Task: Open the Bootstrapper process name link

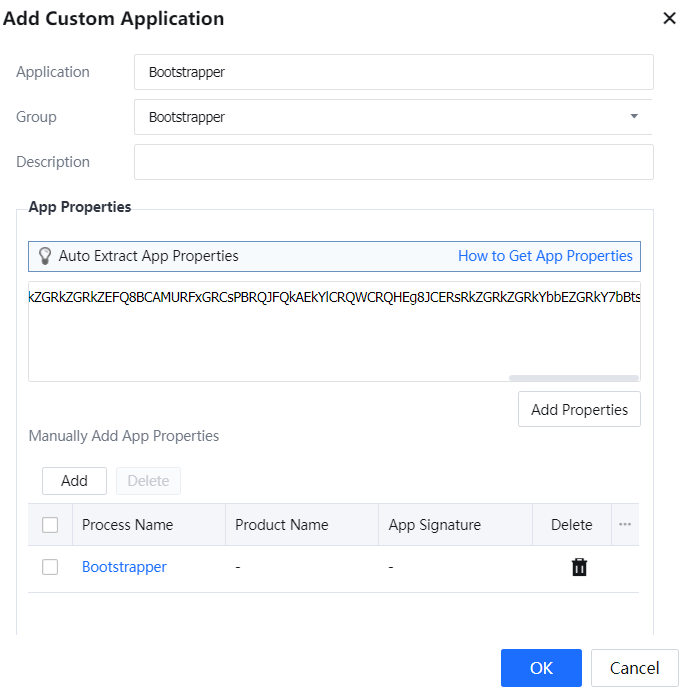Action: pyautogui.click(x=124, y=567)
